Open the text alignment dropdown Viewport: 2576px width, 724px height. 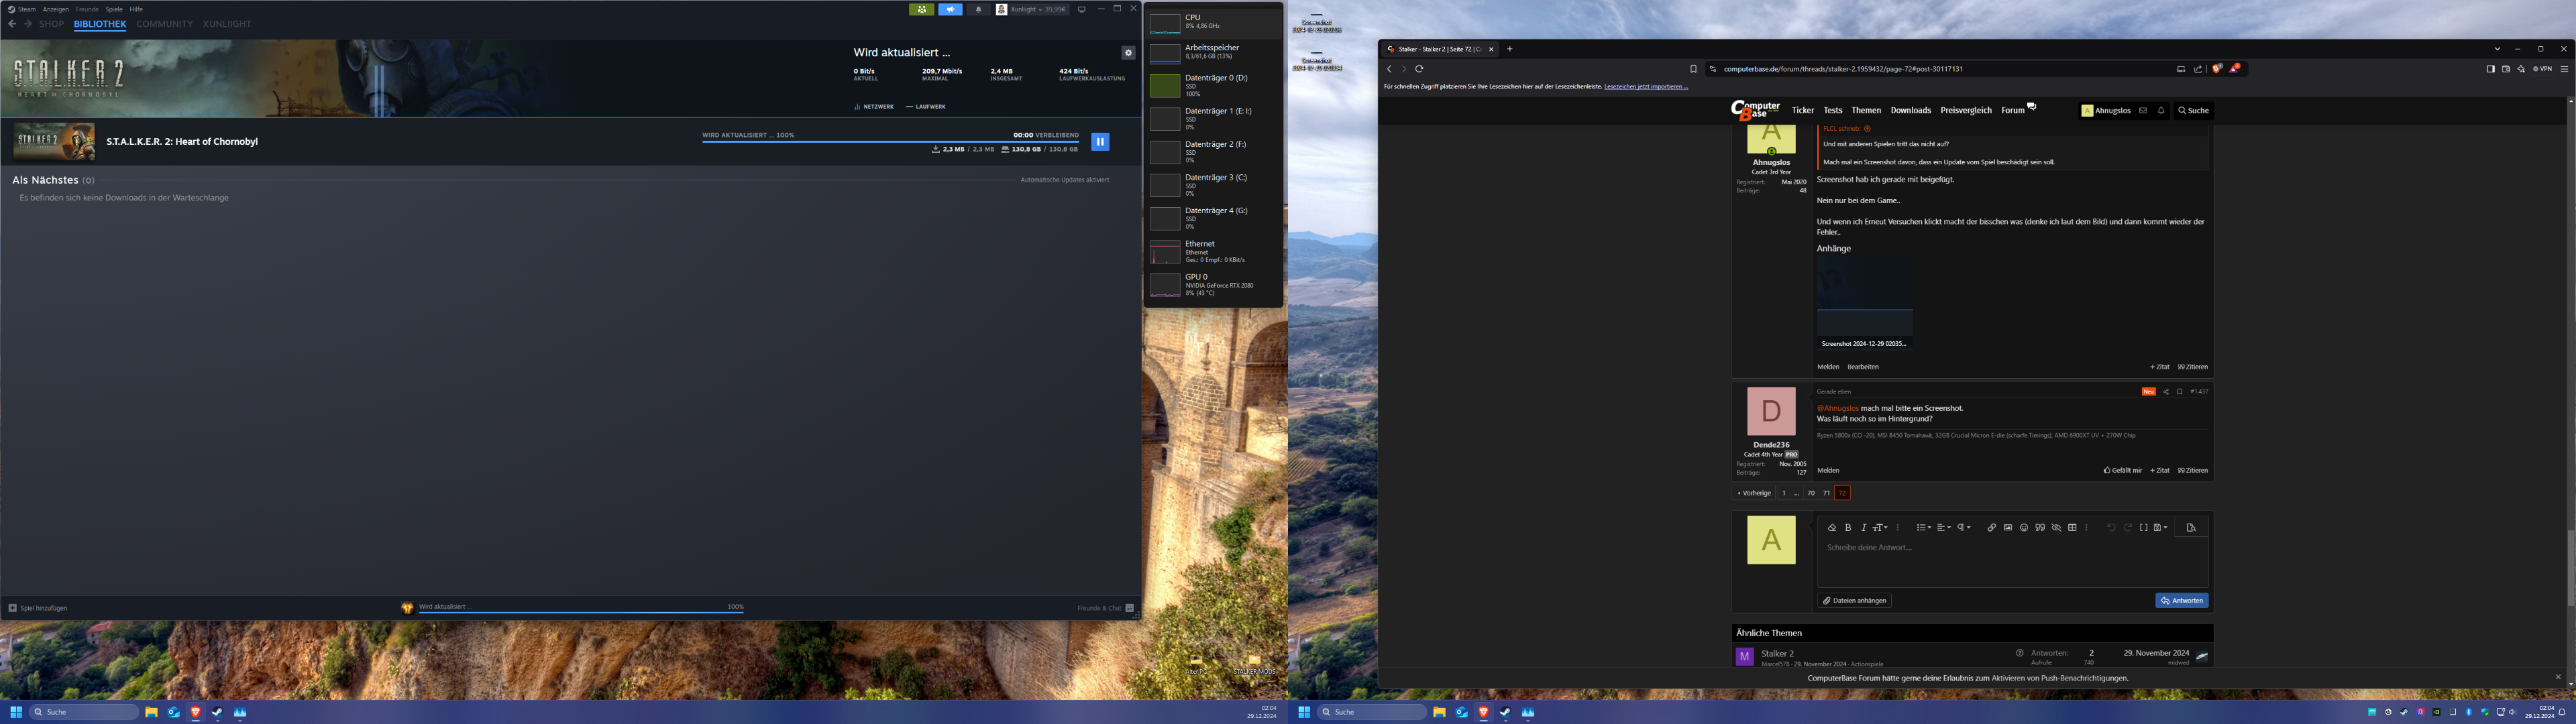1943,528
